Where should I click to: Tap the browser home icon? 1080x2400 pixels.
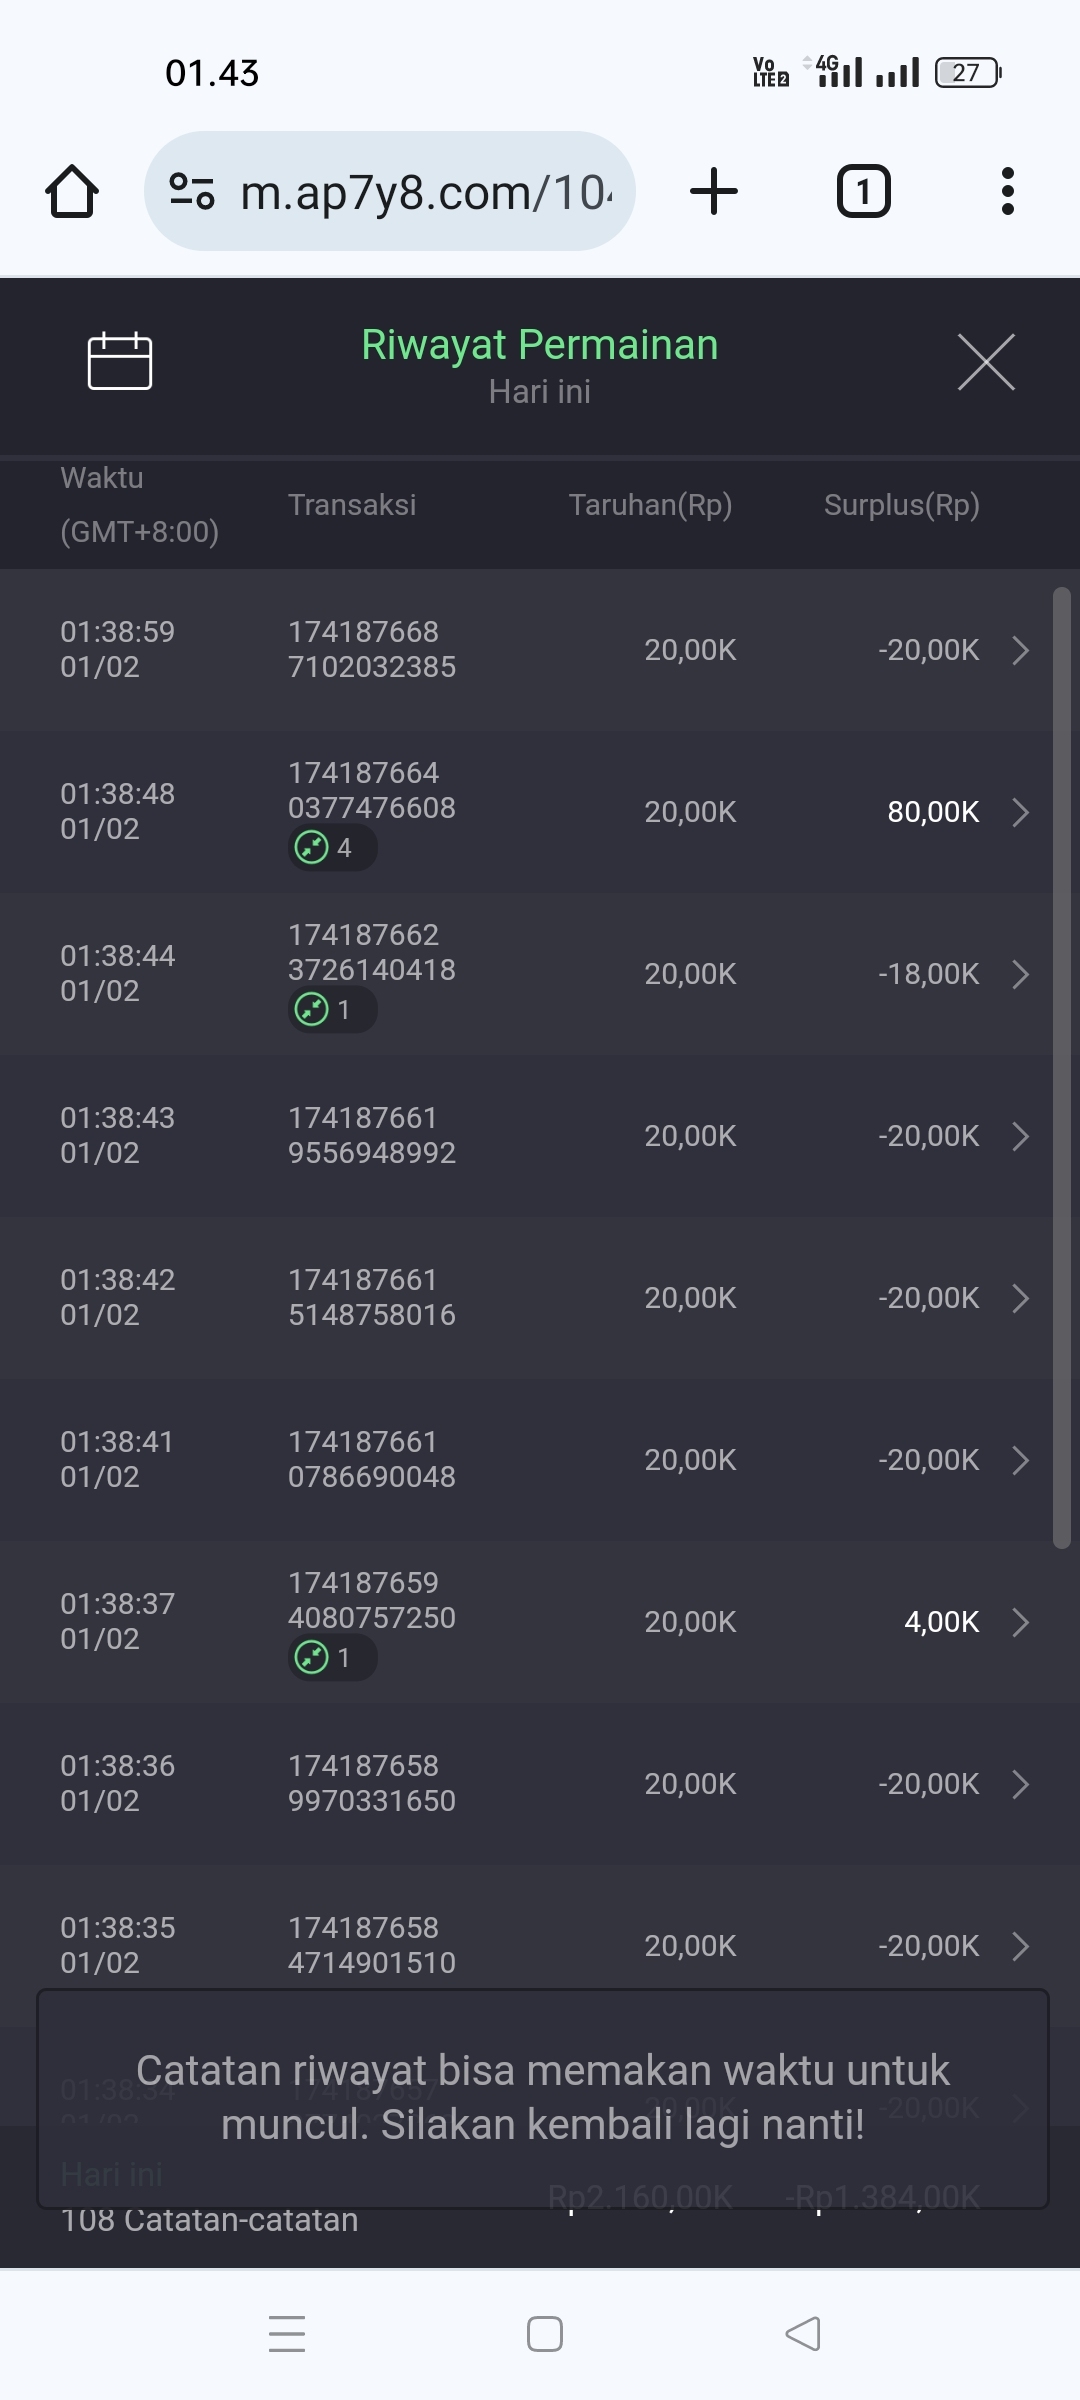(72, 191)
